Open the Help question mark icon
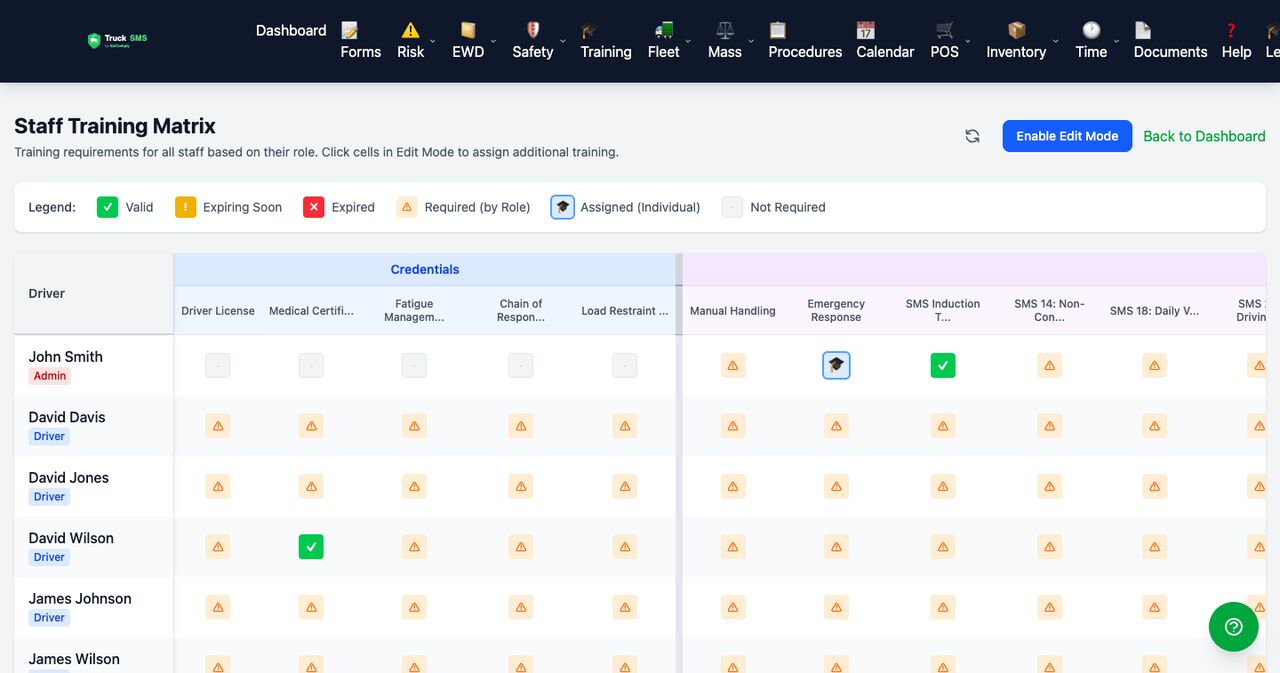 point(1231,30)
